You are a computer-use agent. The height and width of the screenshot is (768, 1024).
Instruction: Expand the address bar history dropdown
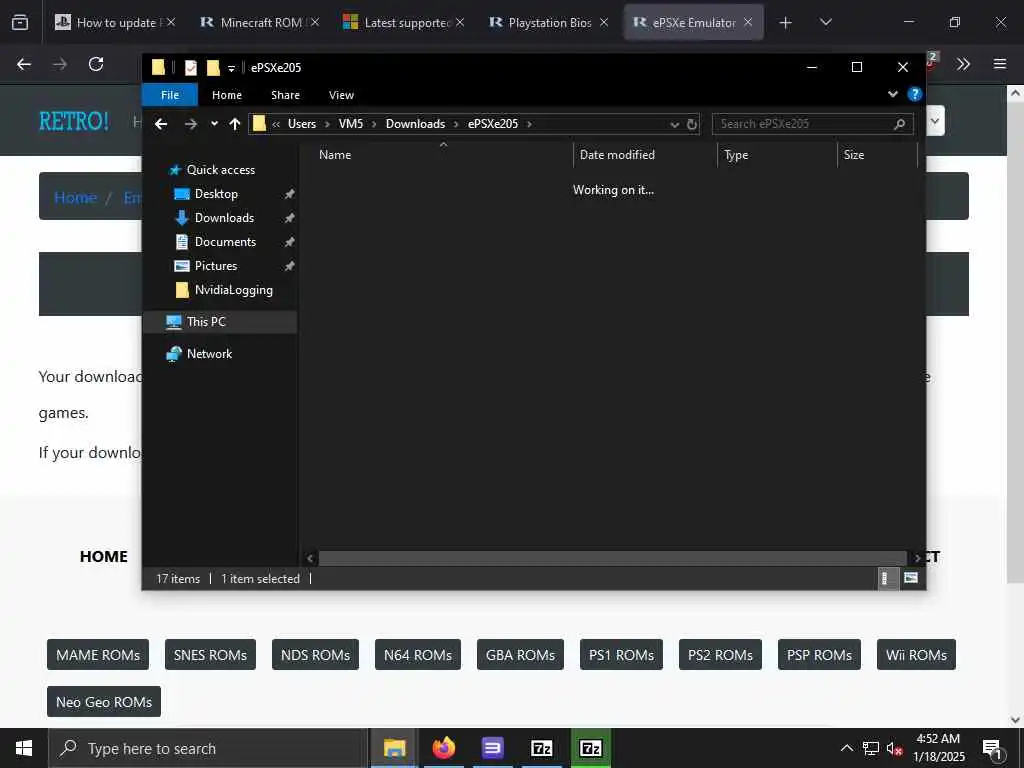(x=675, y=124)
